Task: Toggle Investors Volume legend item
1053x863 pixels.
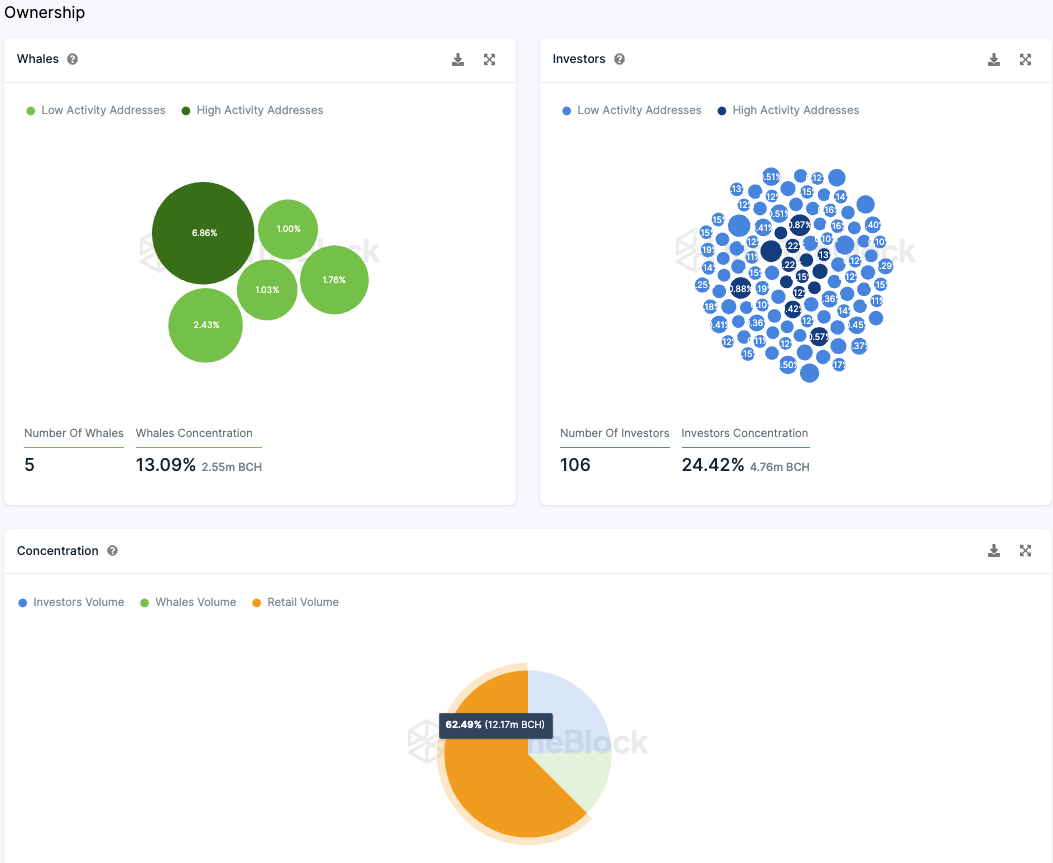Action: pyautogui.click(x=71, y=602)
